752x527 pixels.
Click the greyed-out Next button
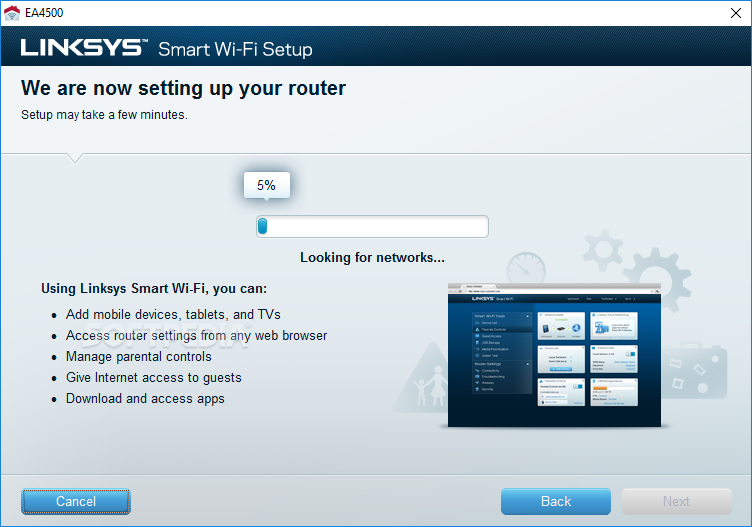(676, 502)
